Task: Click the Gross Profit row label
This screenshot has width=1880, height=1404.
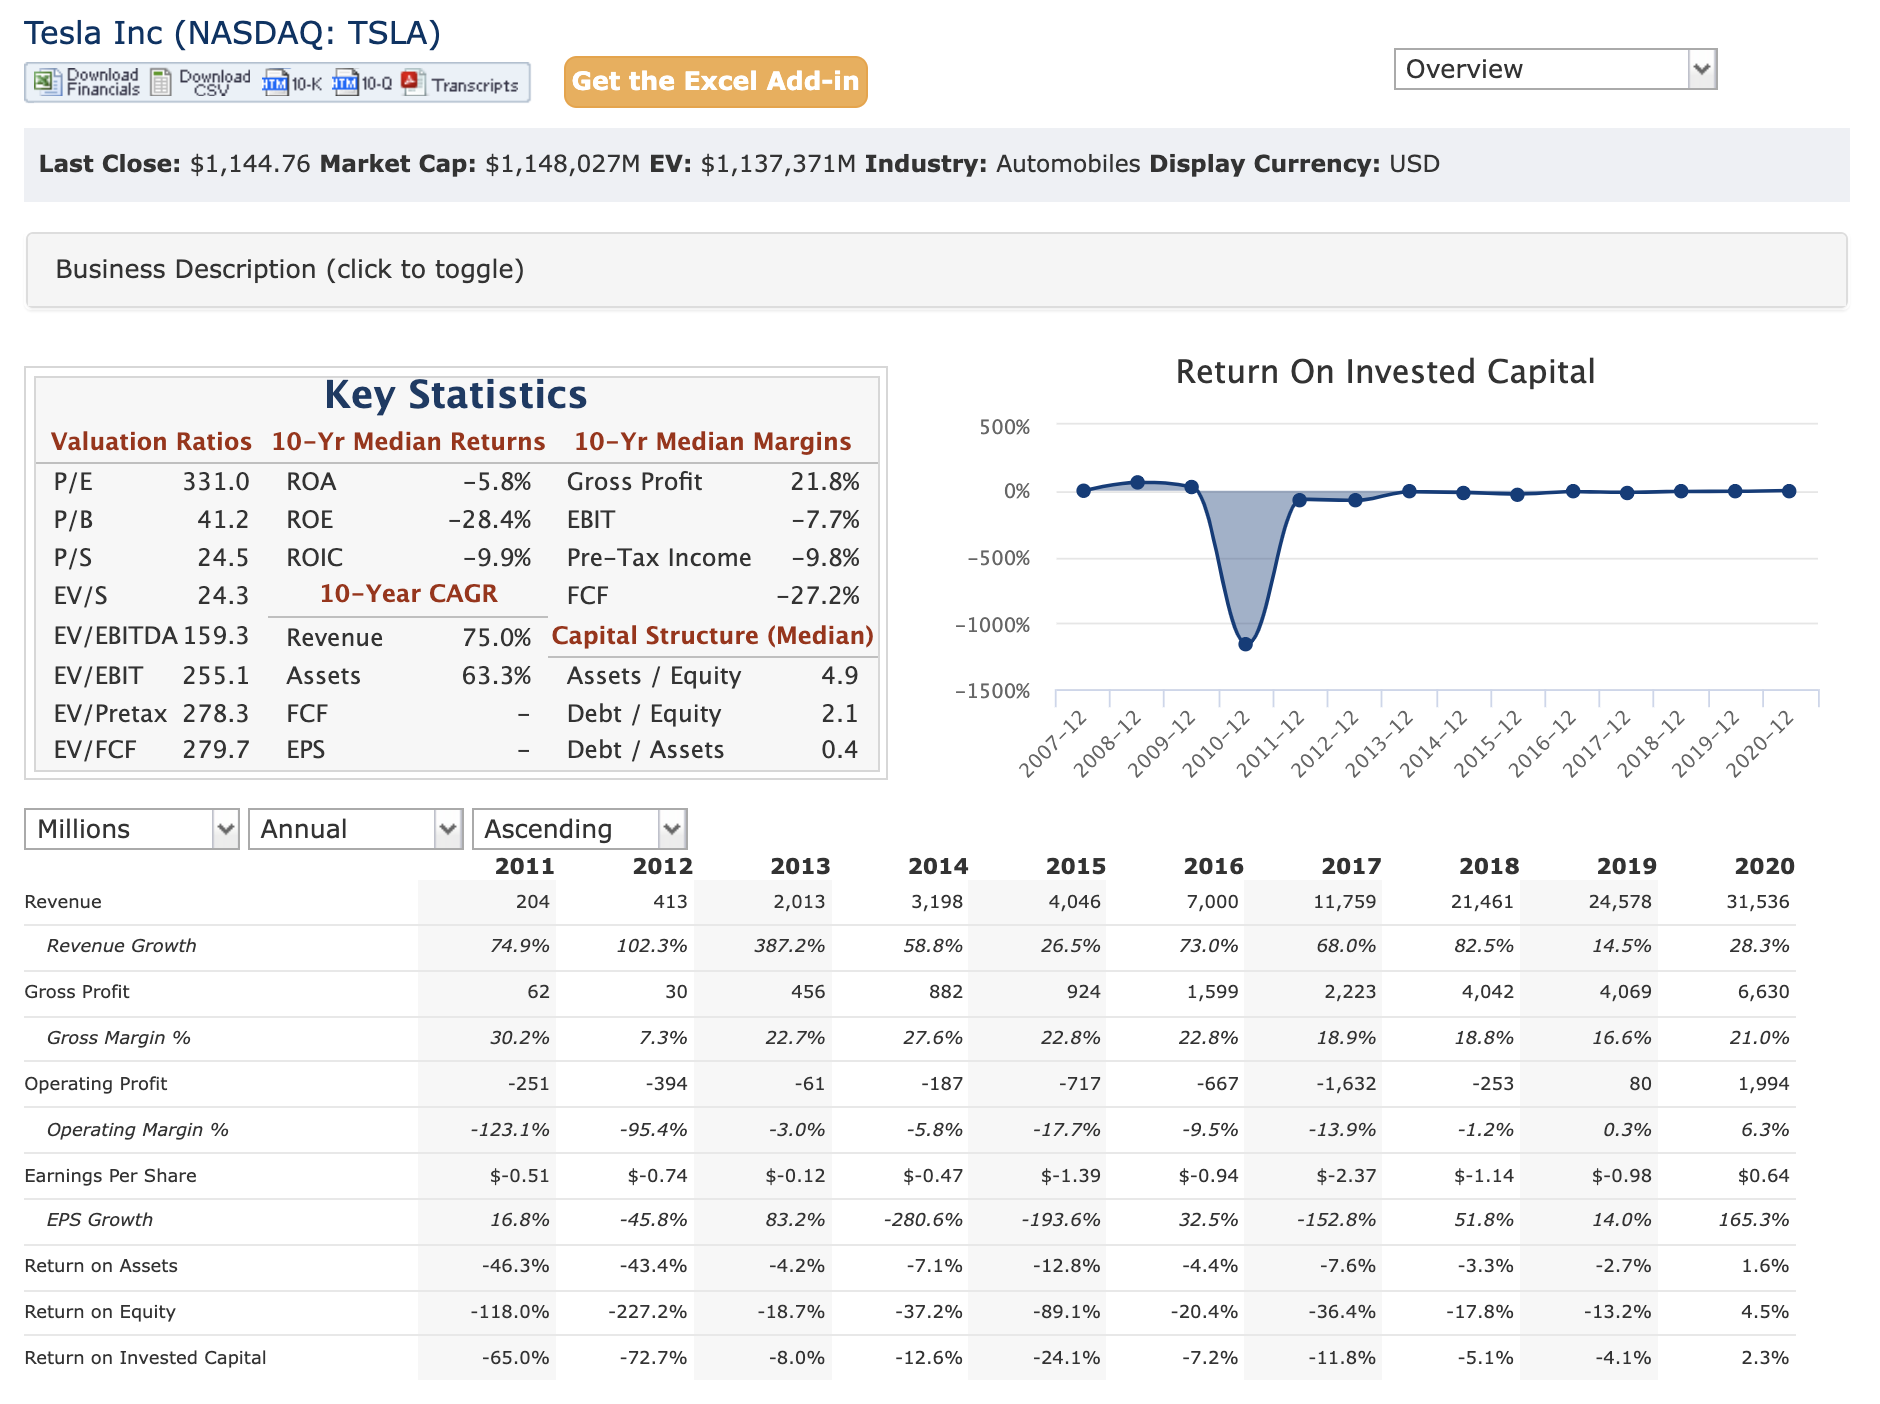Action: (77, 992)
